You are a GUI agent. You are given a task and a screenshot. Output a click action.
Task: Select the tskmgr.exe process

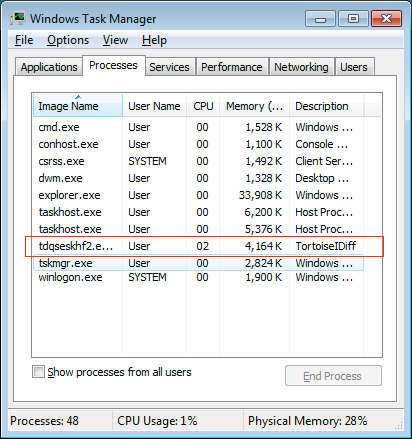(x=198, y=263)
